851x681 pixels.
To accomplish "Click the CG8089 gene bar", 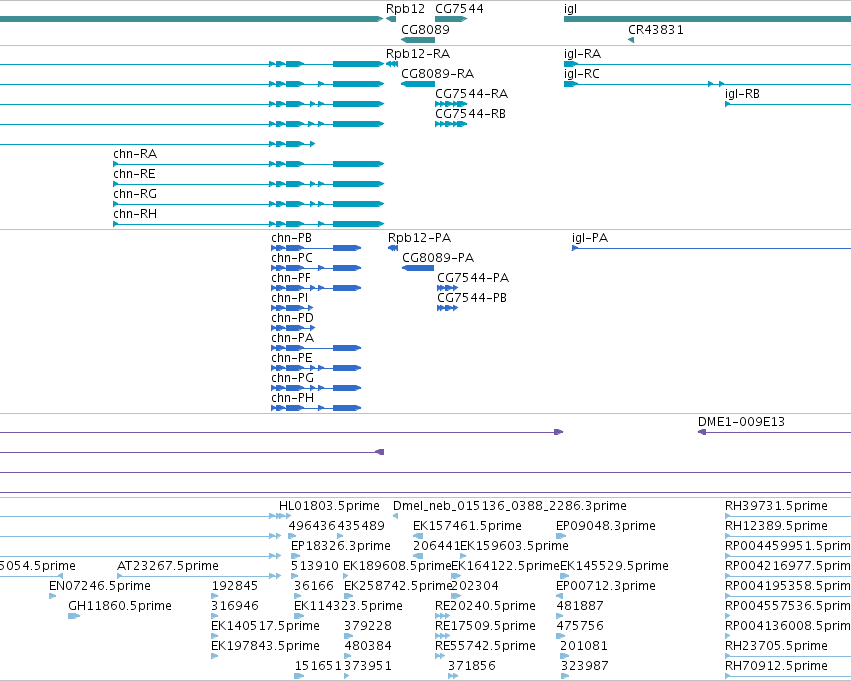I will tap(418, 40).
